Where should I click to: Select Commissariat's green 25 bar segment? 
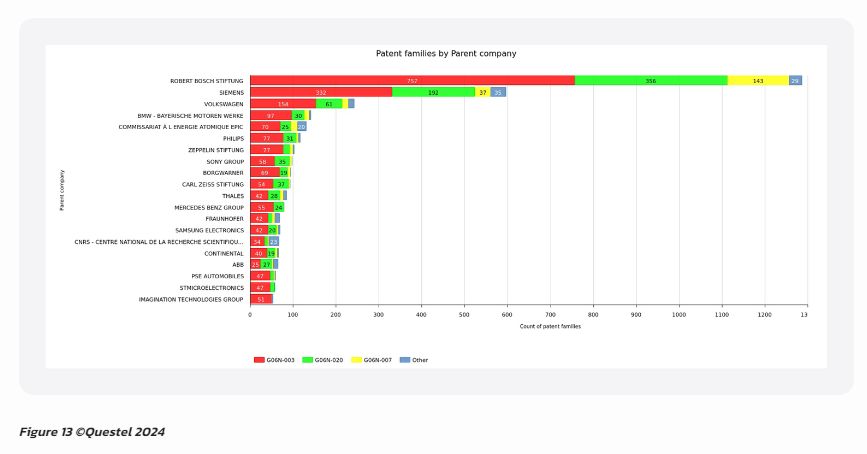(285, 127)
